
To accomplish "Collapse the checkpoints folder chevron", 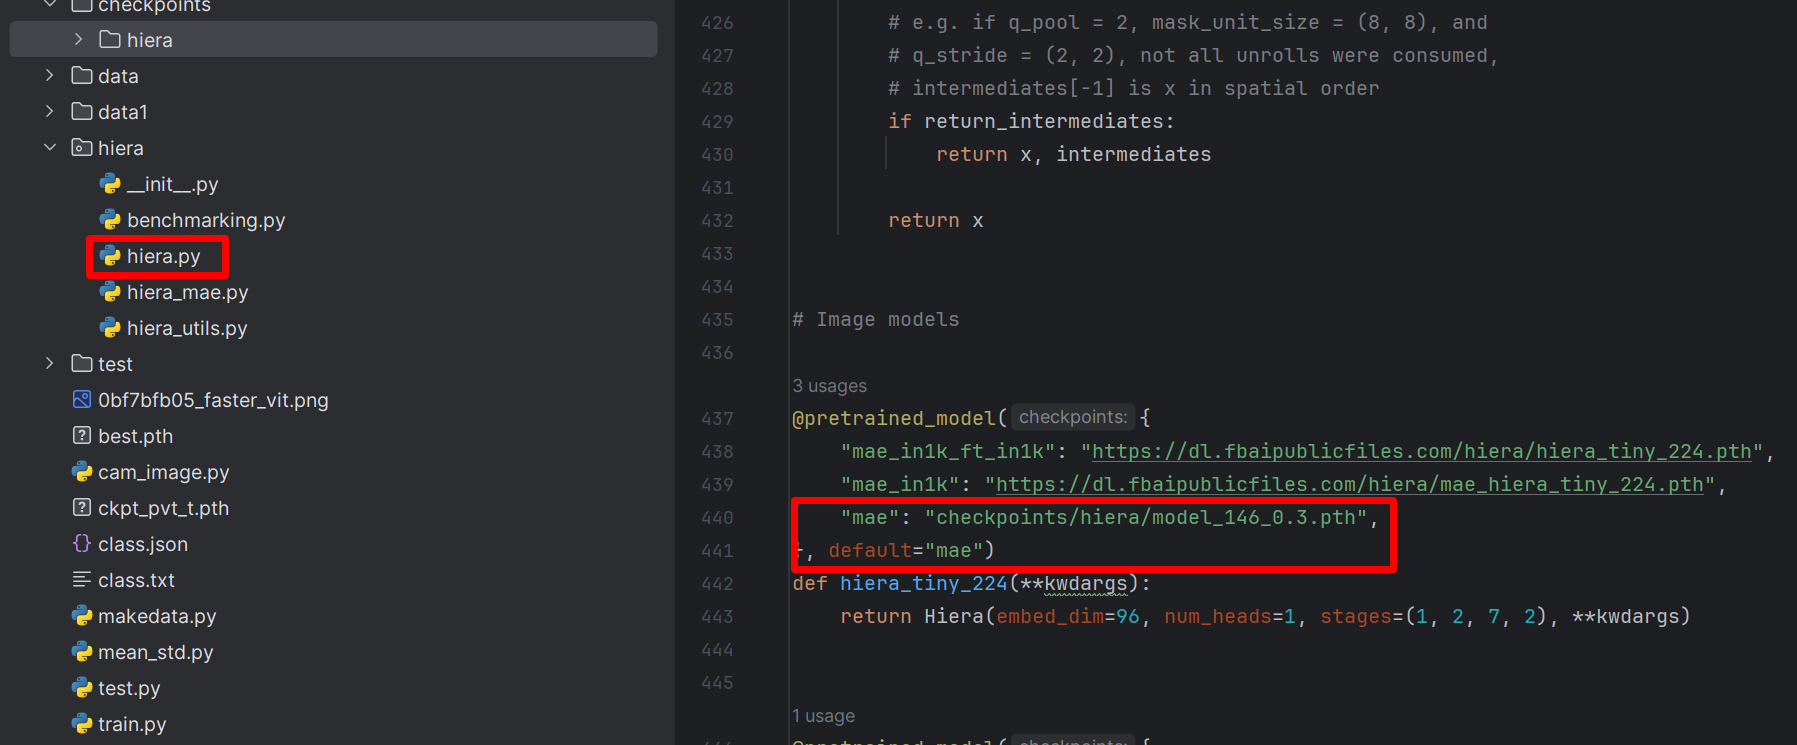I will pos(50,5).
